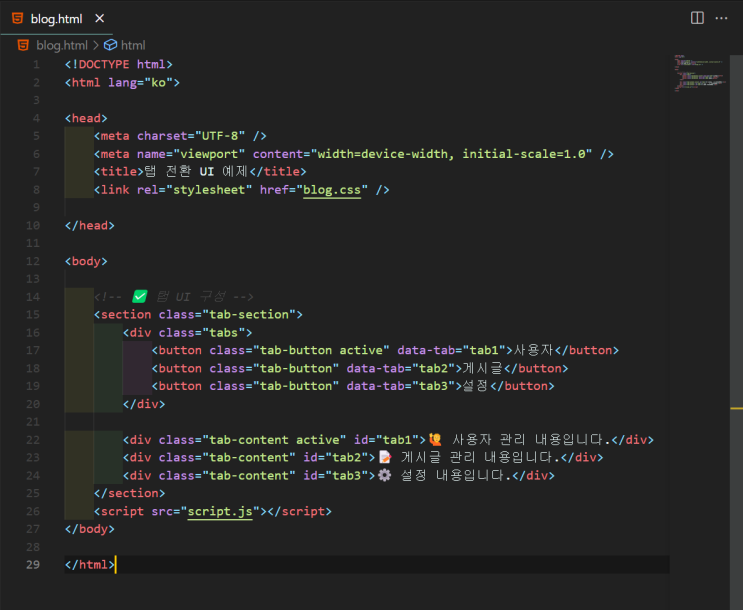Click the 사용자 button text on line 17
The image size is (743, 610).
point(534,350)
